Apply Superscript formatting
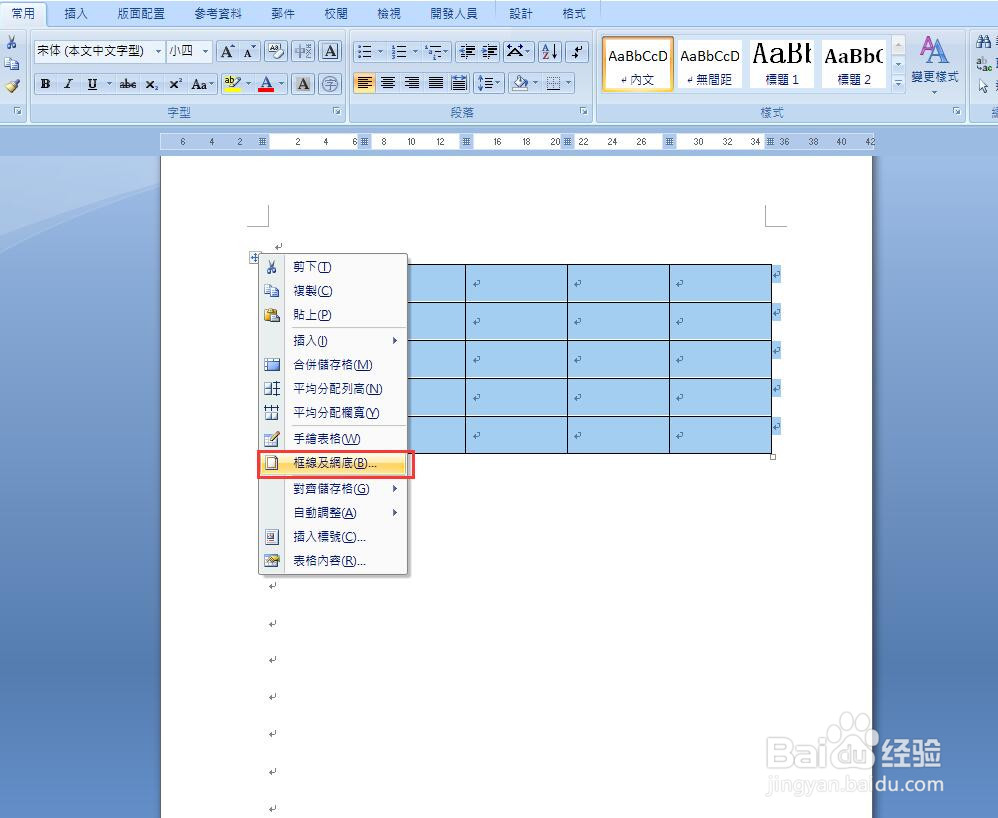 [x=175, y=84]
